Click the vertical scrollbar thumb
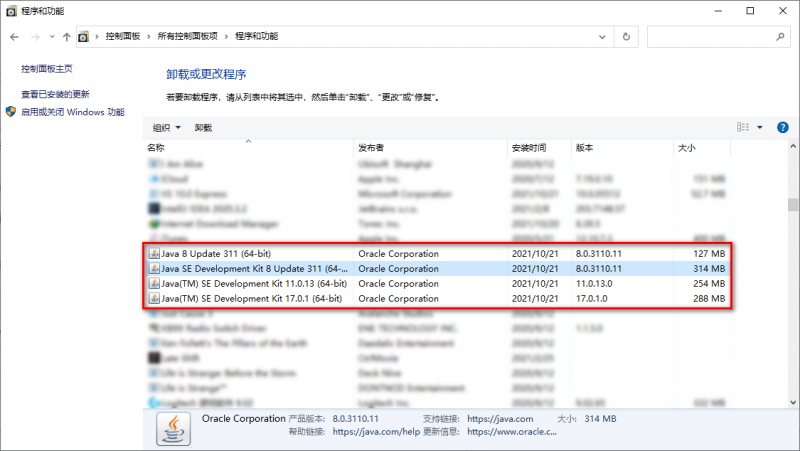 [792, 204]
